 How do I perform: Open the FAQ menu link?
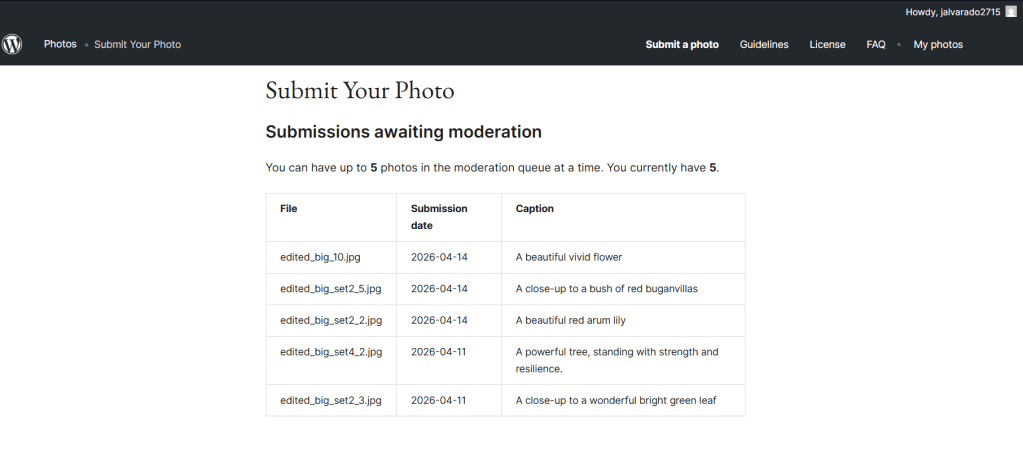click(x=876, y=45)
